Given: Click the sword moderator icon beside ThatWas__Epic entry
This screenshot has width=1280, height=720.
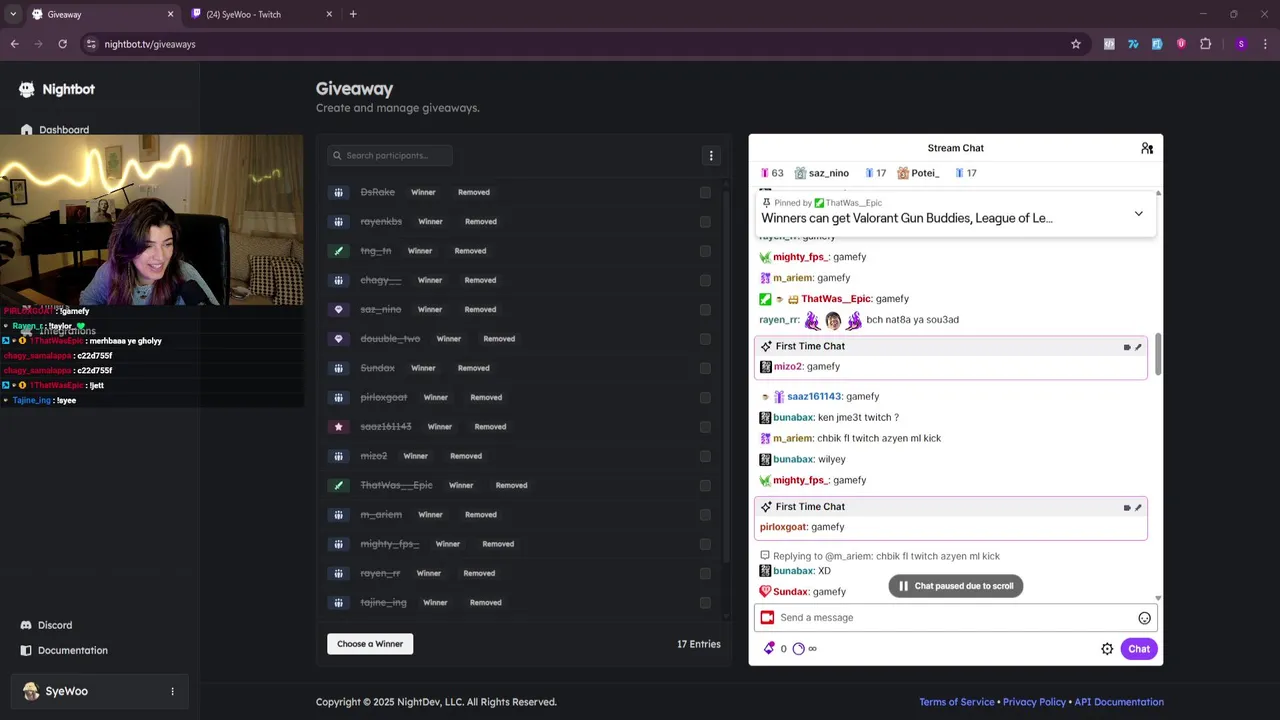Looking at the screenshot, I should (339, 485).
